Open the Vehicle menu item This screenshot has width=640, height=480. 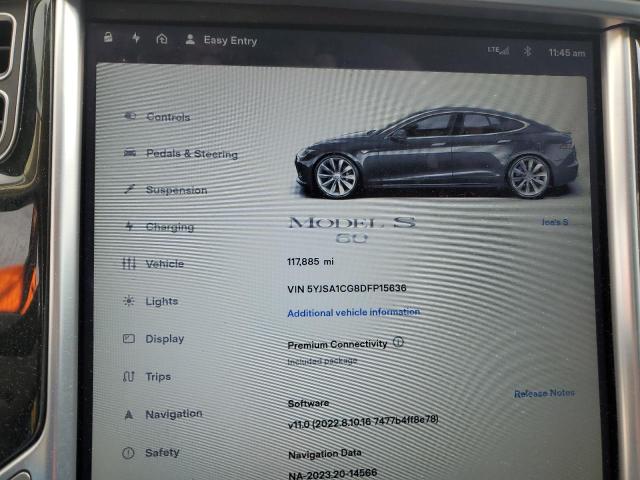pyautogui.click(x=164, y=264)
